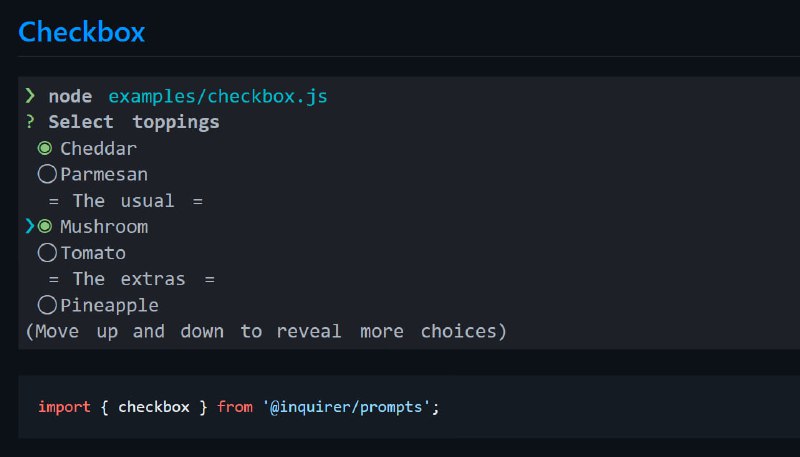The height and width of the screenshot is (457, 800).
Task: Click the Parmesan option label
Action: coord(104,174)
